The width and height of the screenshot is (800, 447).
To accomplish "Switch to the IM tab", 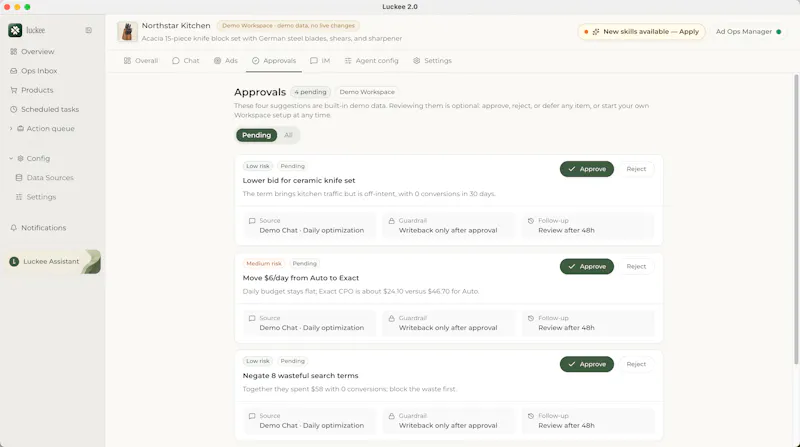I will click(x=320, y=61).
